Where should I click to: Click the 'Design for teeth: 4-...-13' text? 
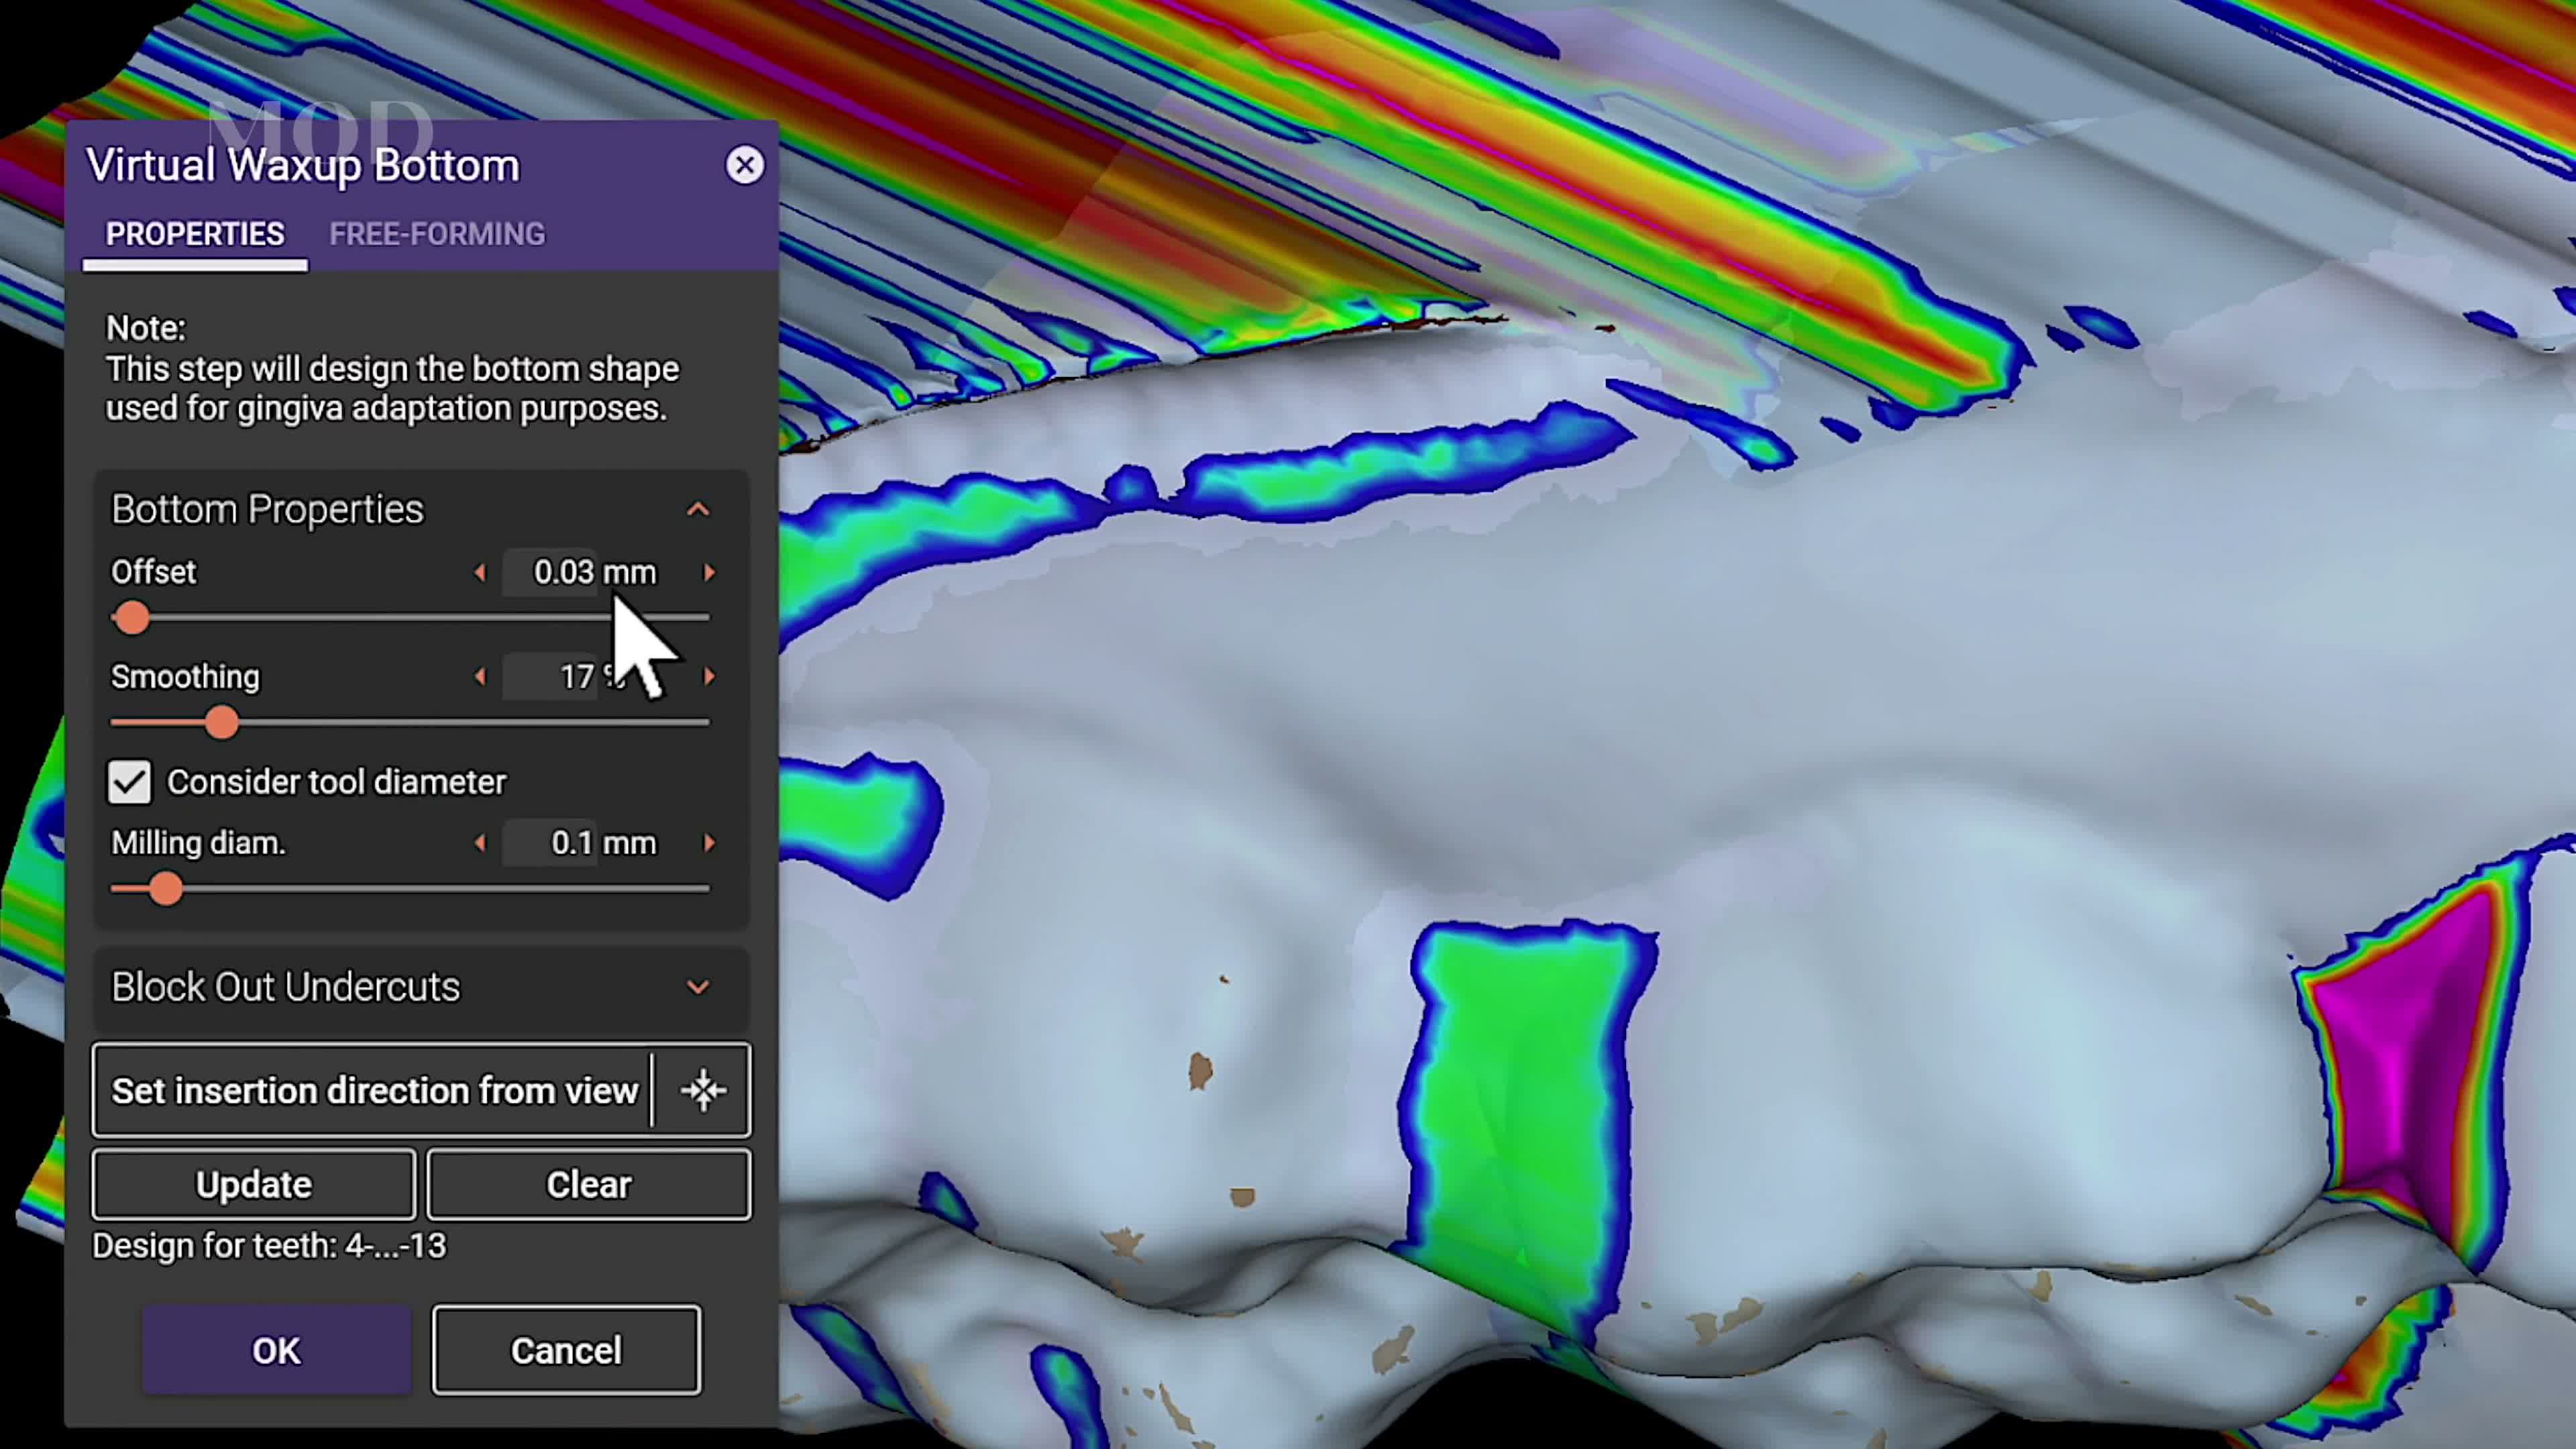click(x=269, y=1246)
